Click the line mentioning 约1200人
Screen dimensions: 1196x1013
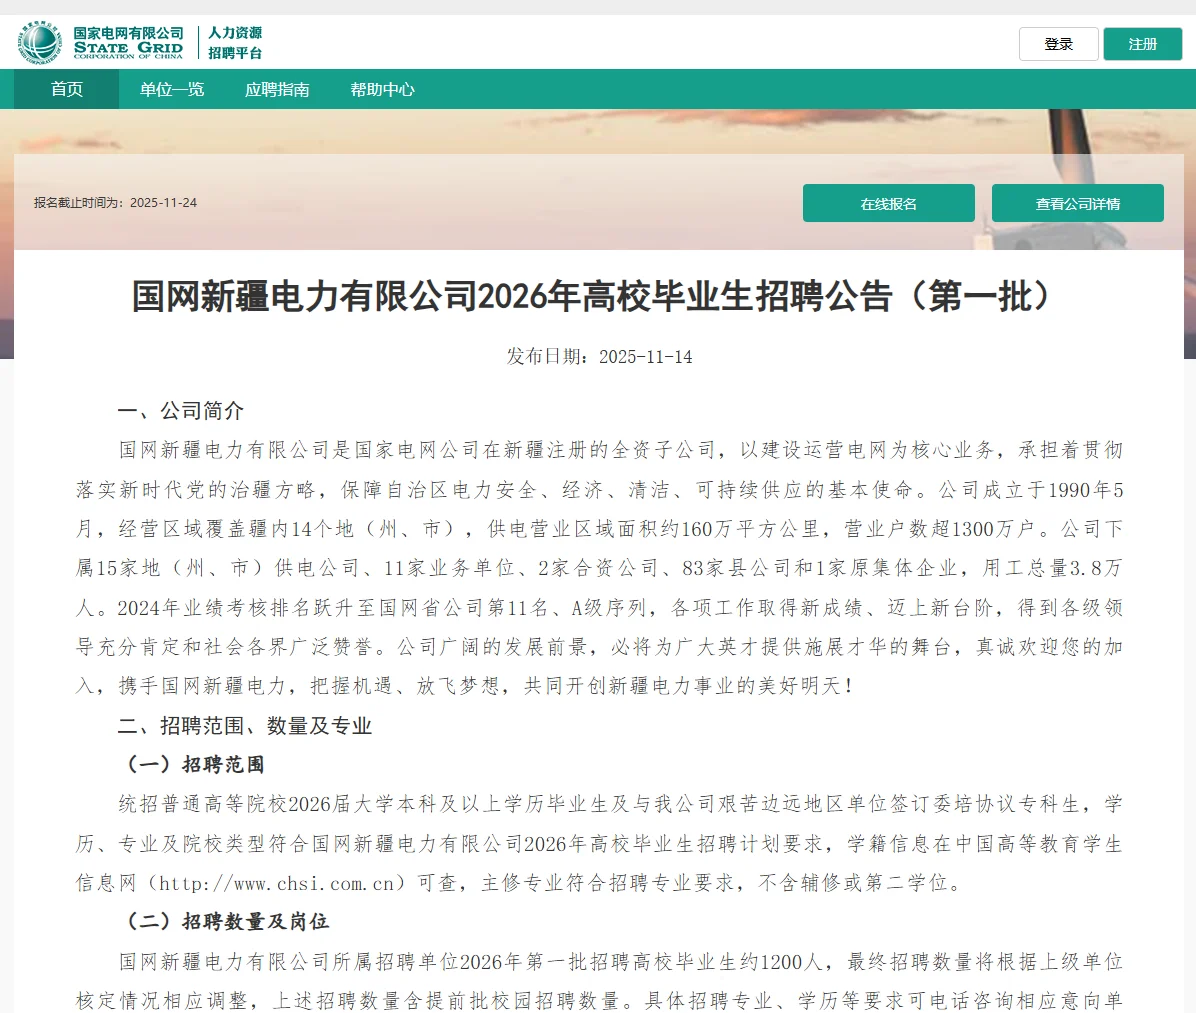[621, 962]
